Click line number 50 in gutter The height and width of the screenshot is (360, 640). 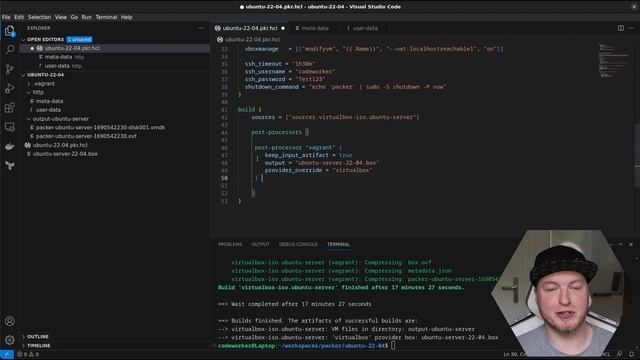pyautogui.click(x=224, y=178)
